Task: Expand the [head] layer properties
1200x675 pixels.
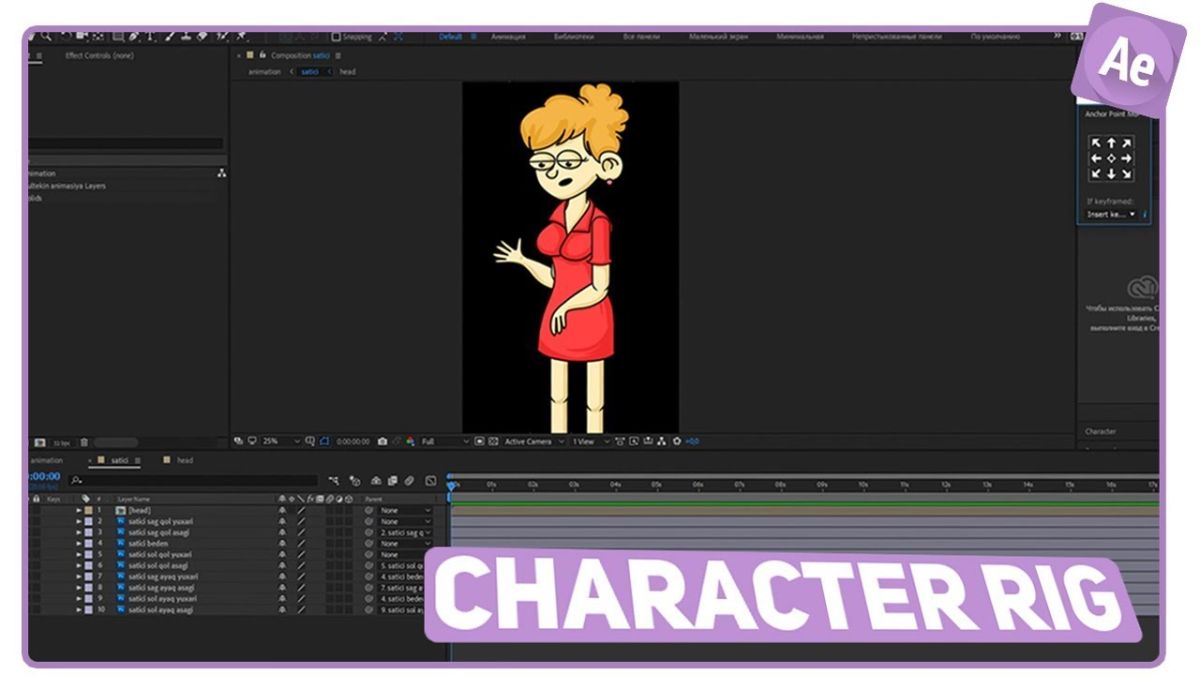Action: [79, 510]
